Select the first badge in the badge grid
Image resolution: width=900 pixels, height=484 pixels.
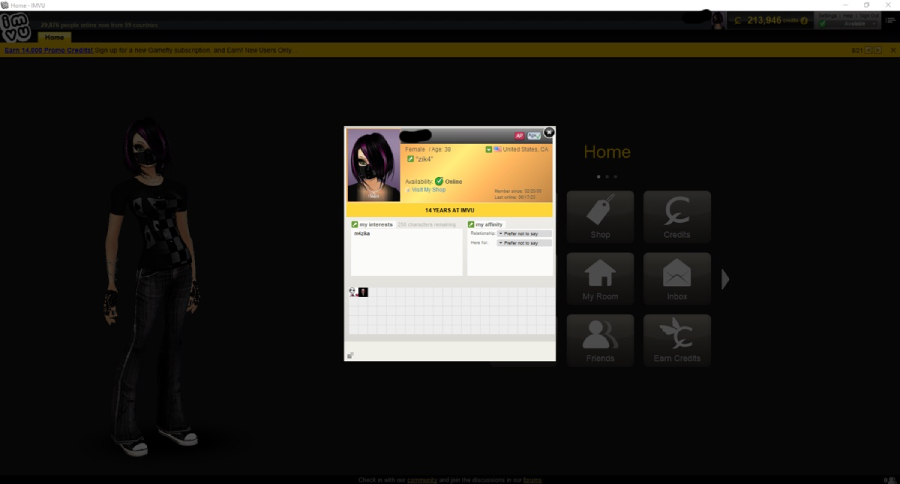click(x=352, y=292)
